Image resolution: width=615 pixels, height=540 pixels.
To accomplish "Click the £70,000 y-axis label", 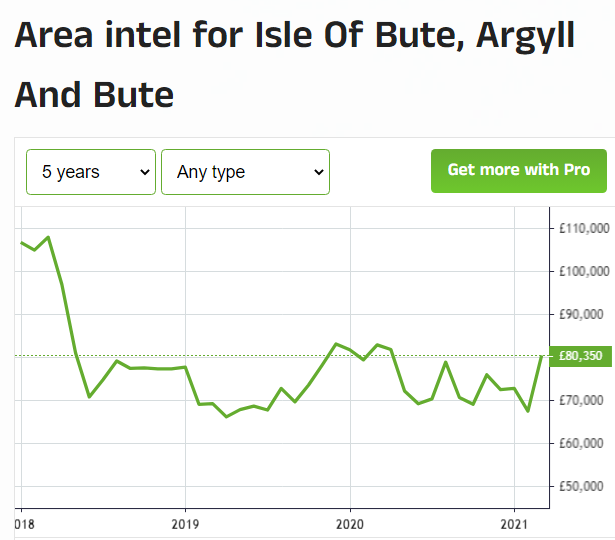I will pos(584,401).
